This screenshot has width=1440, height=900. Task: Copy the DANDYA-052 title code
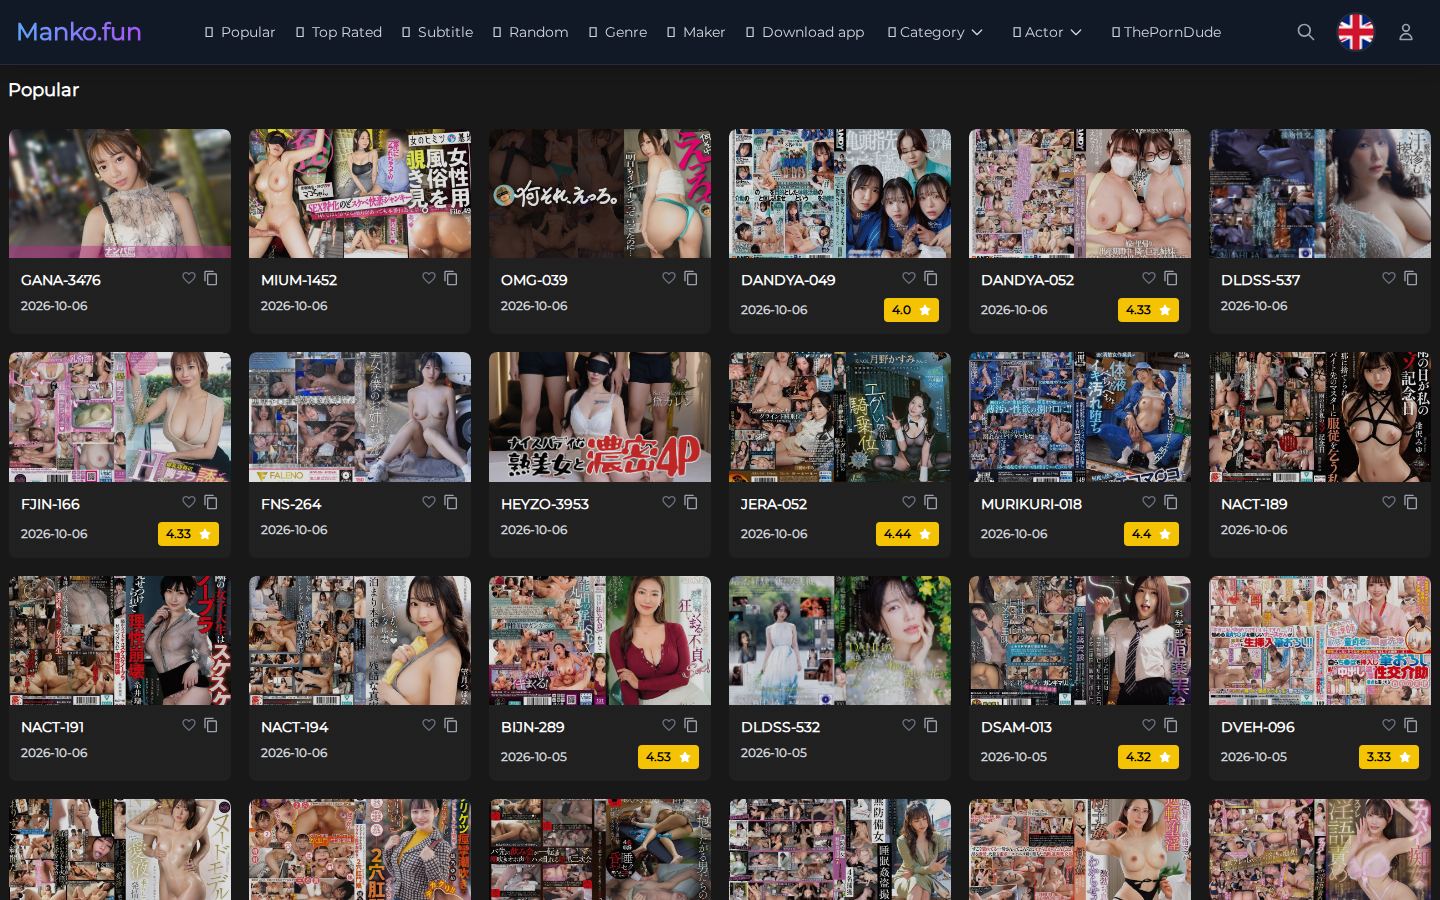click(x=1171, y=278)
